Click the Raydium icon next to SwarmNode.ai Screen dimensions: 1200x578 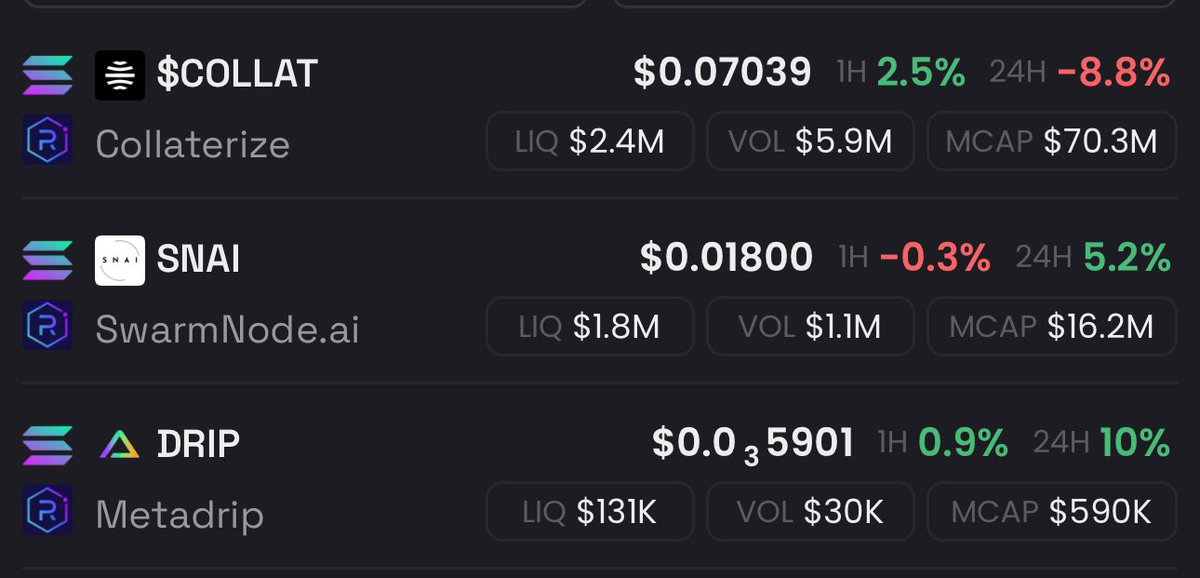[47, 327]
